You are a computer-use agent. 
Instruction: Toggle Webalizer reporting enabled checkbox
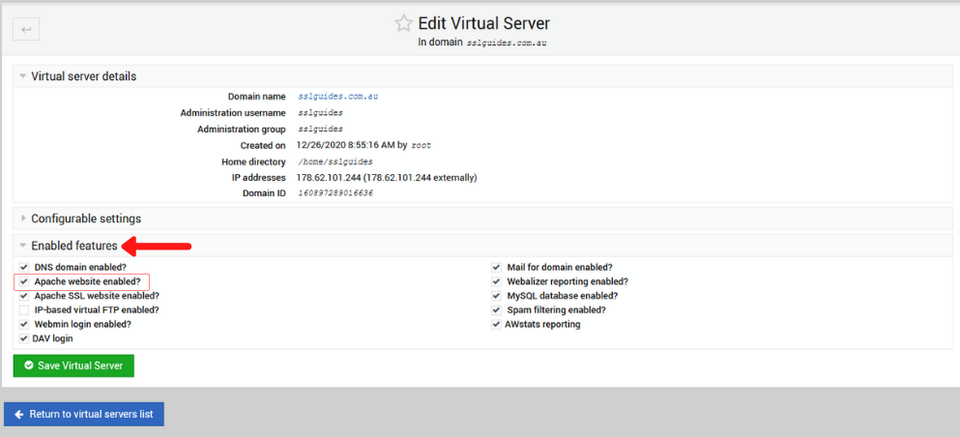tap(496, 282)
